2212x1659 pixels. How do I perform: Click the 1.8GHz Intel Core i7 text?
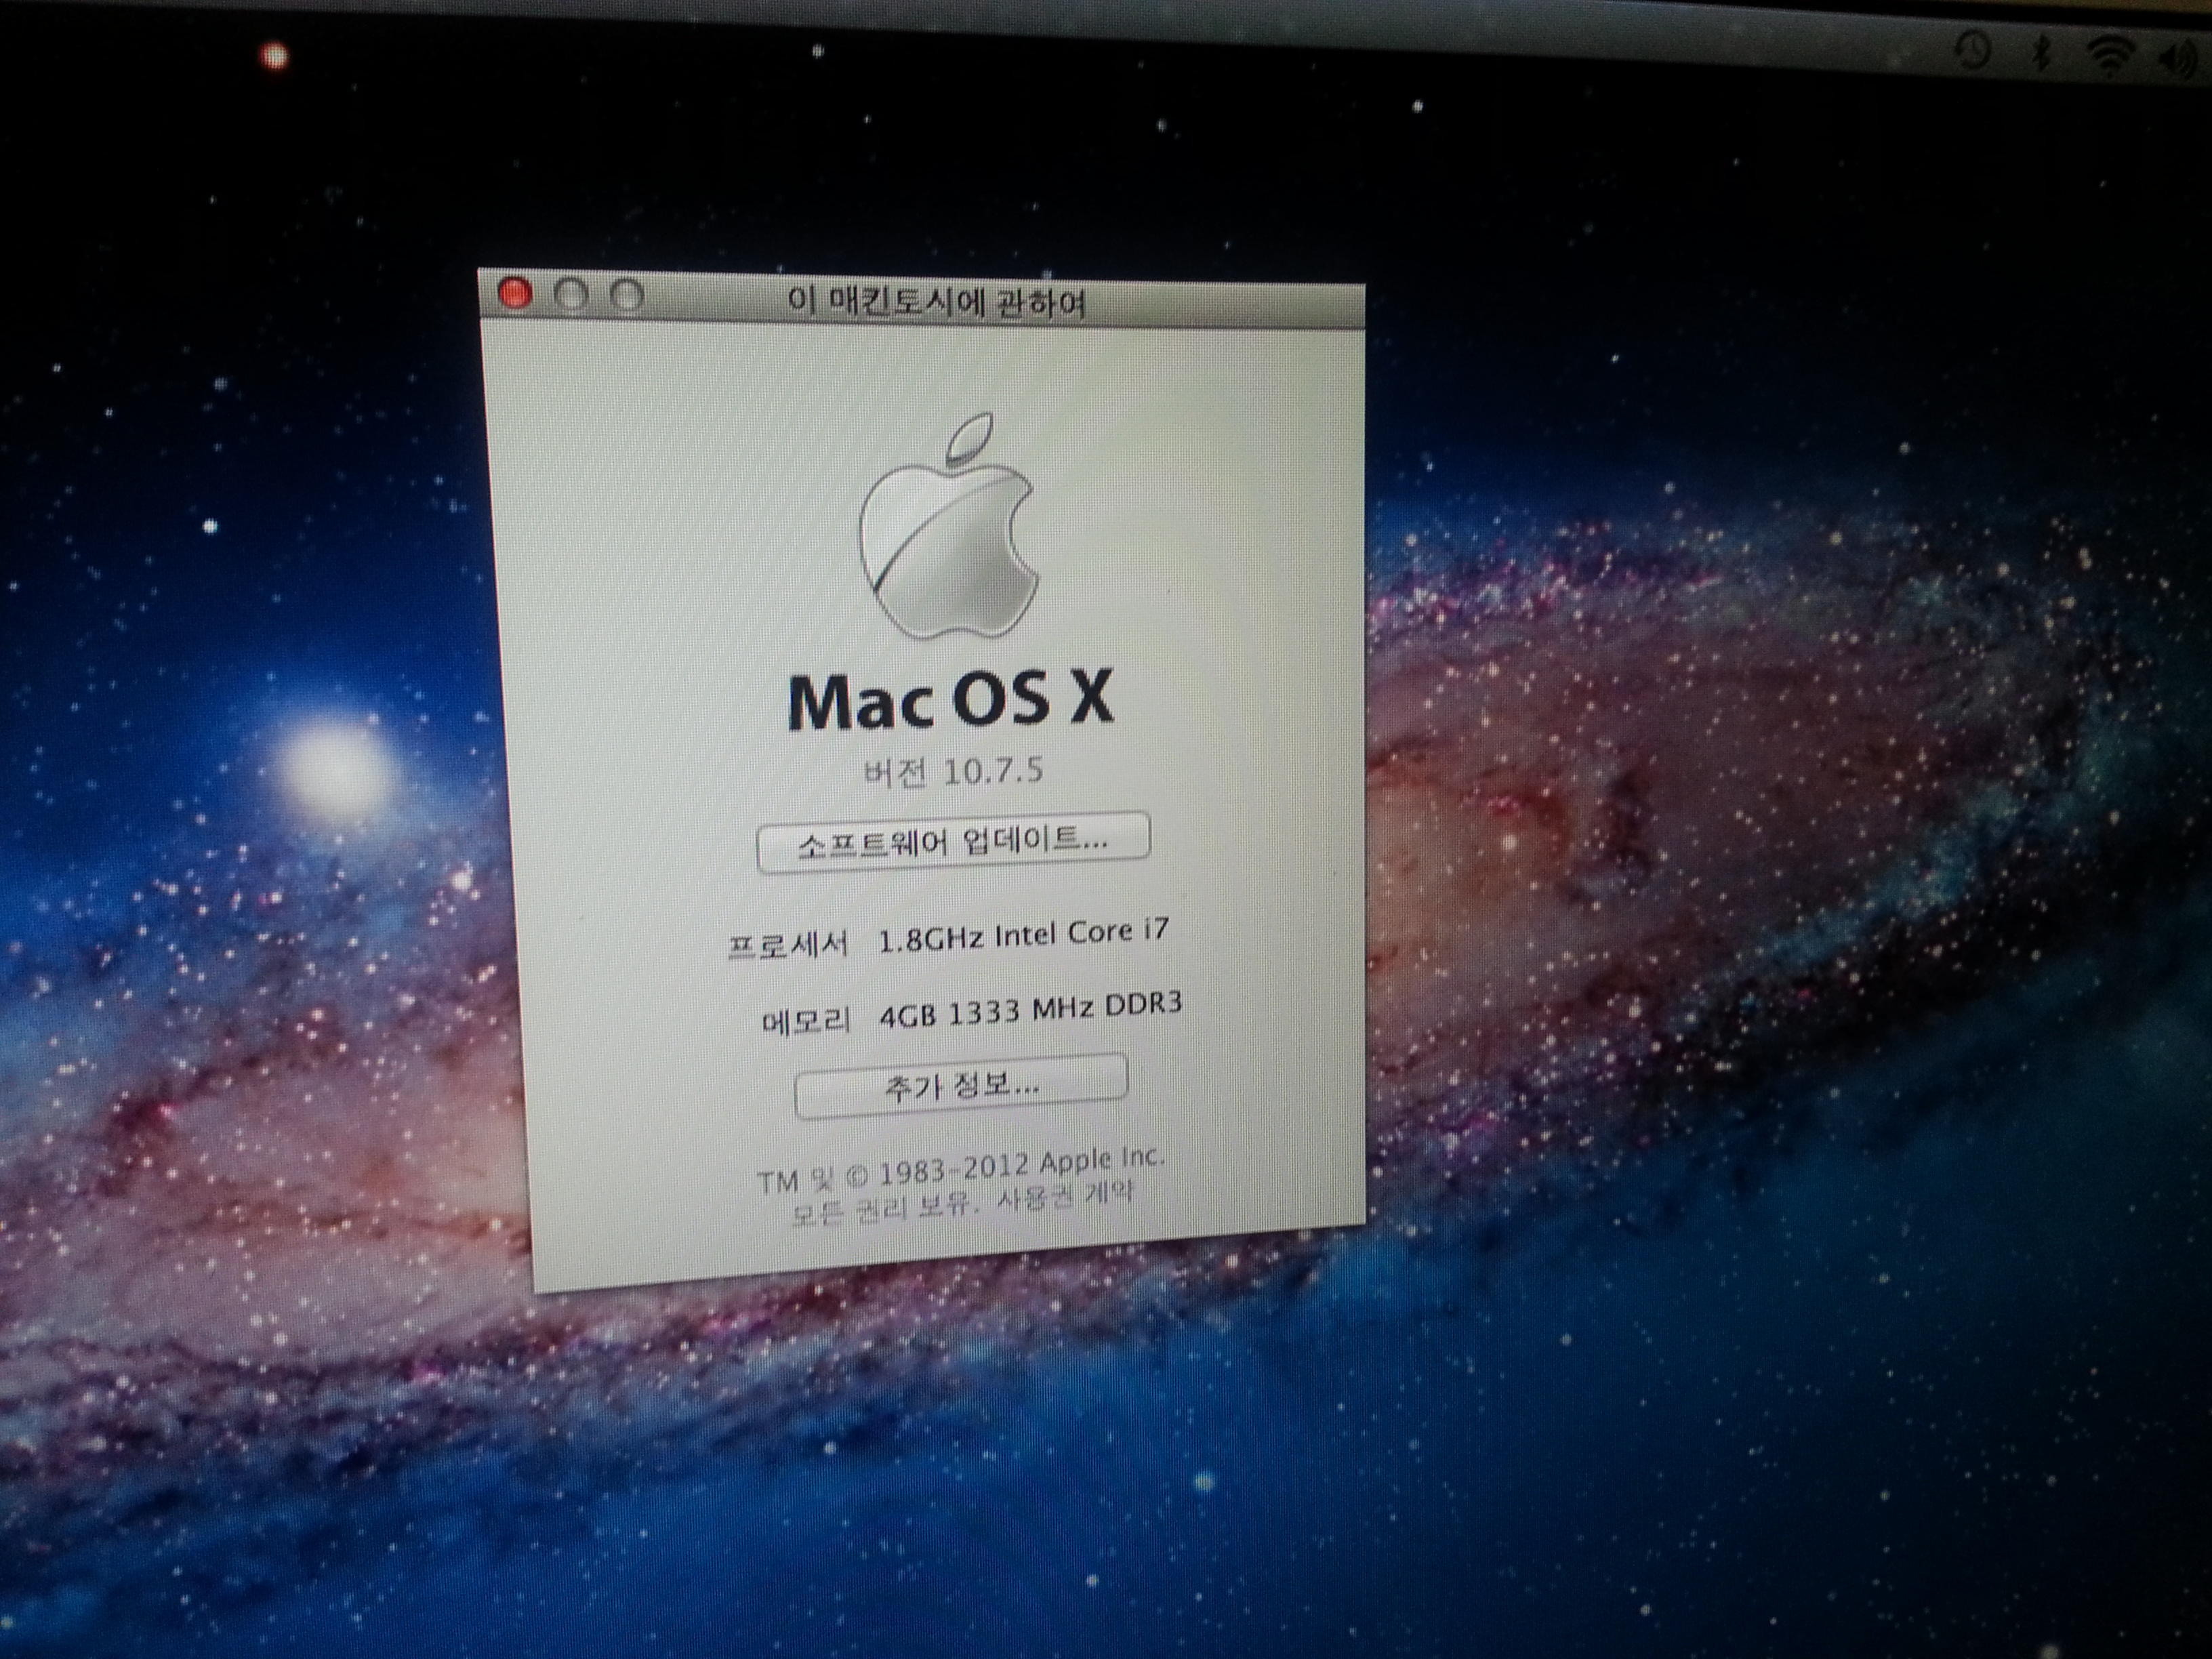(1023, 935)
